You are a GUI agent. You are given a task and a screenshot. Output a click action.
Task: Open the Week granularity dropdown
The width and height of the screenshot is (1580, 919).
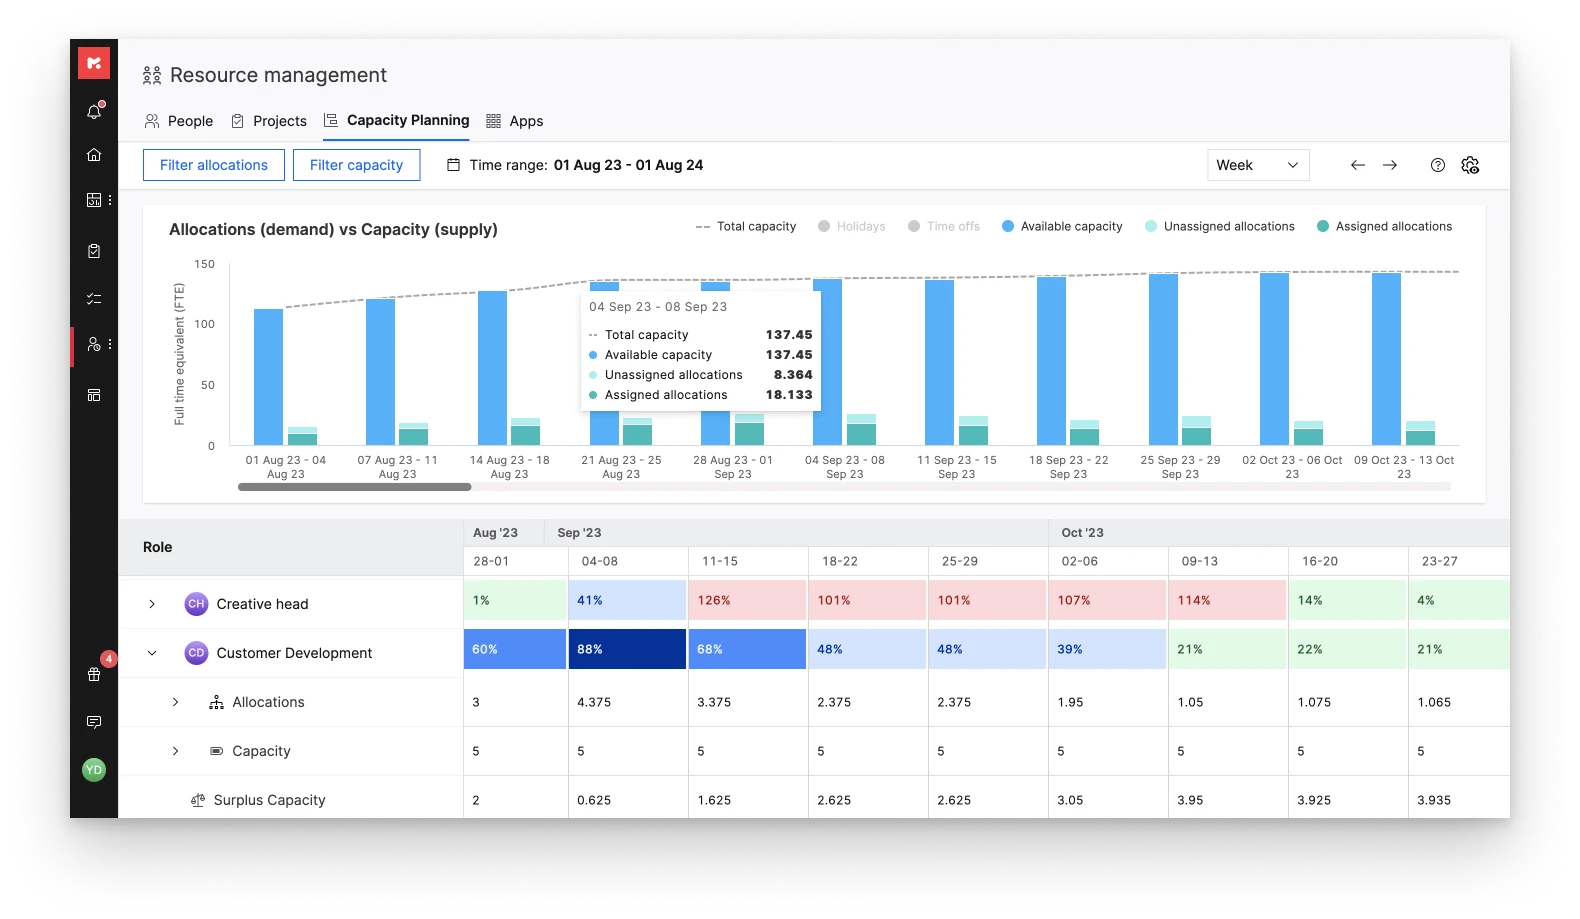coord(1258,165)
